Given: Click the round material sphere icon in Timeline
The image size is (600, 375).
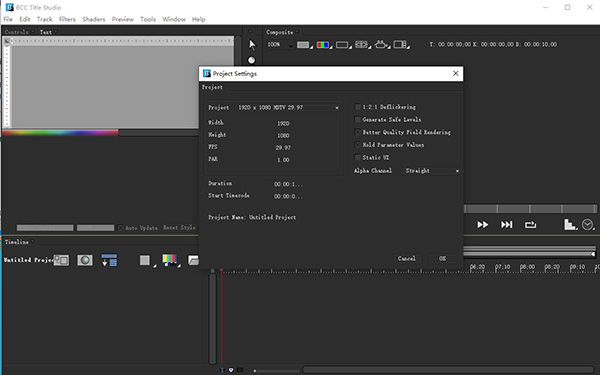Looking at the screenshot, I should tap(85, 260).
